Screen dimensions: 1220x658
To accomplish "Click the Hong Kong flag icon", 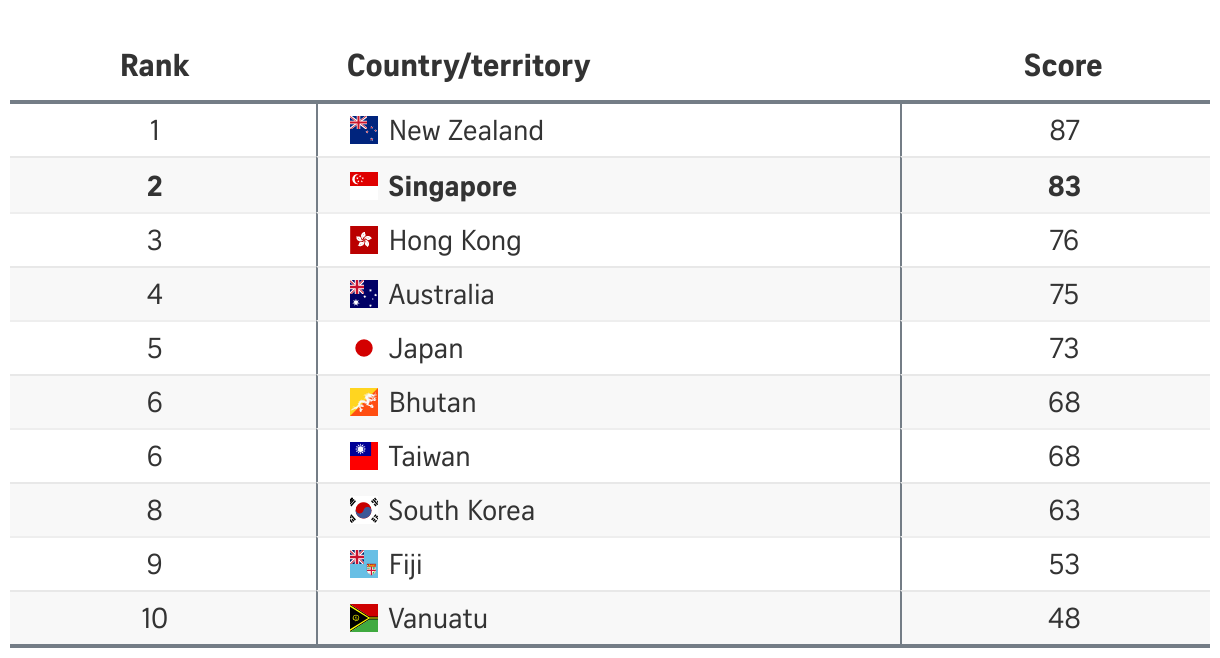I will 363,240.
